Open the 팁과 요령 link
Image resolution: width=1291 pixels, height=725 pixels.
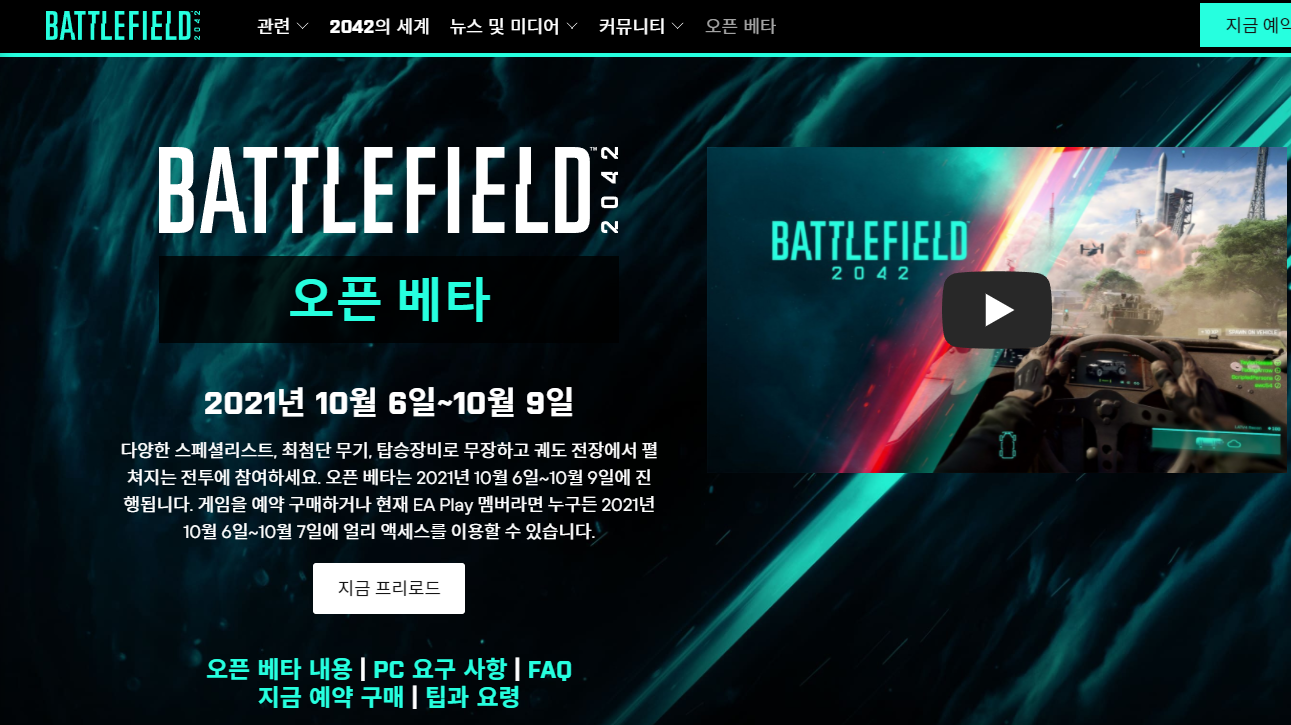473,697
